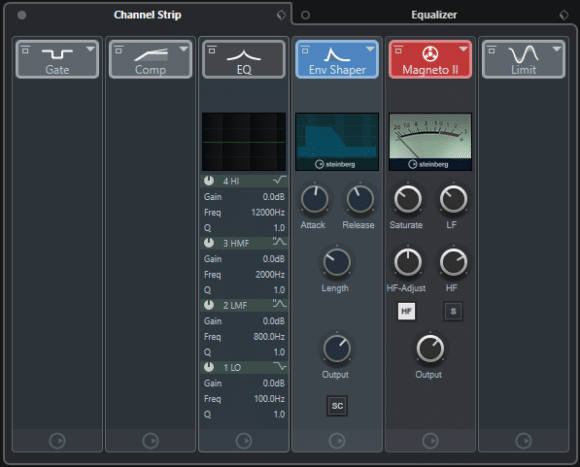Click the Limit module small window icon
The width and height of the screenshot is (580, 467).
click(491, 50)
